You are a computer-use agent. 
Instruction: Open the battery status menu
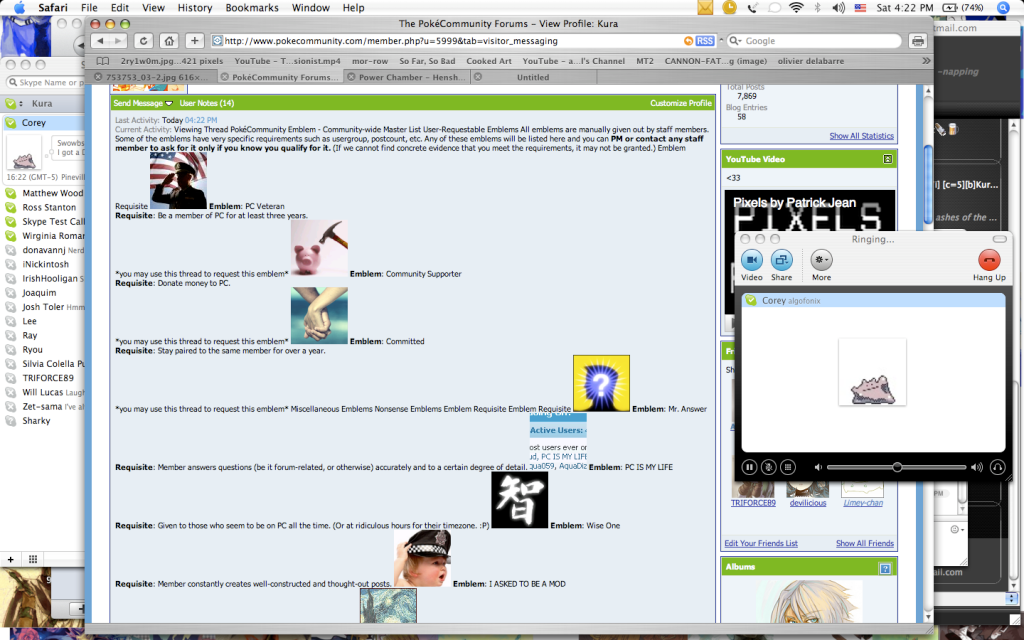[x=963, y=8]
